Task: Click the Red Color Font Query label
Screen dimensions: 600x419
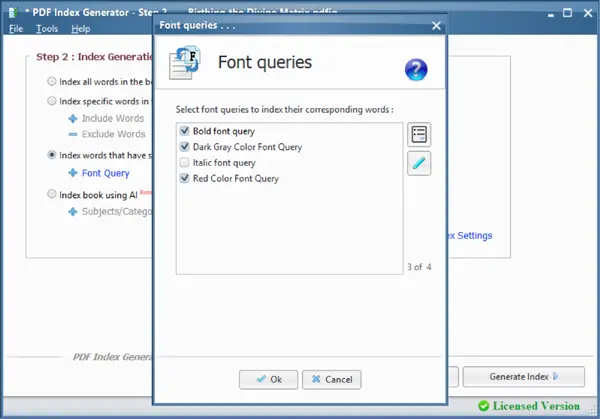Action: click(236, 178)
